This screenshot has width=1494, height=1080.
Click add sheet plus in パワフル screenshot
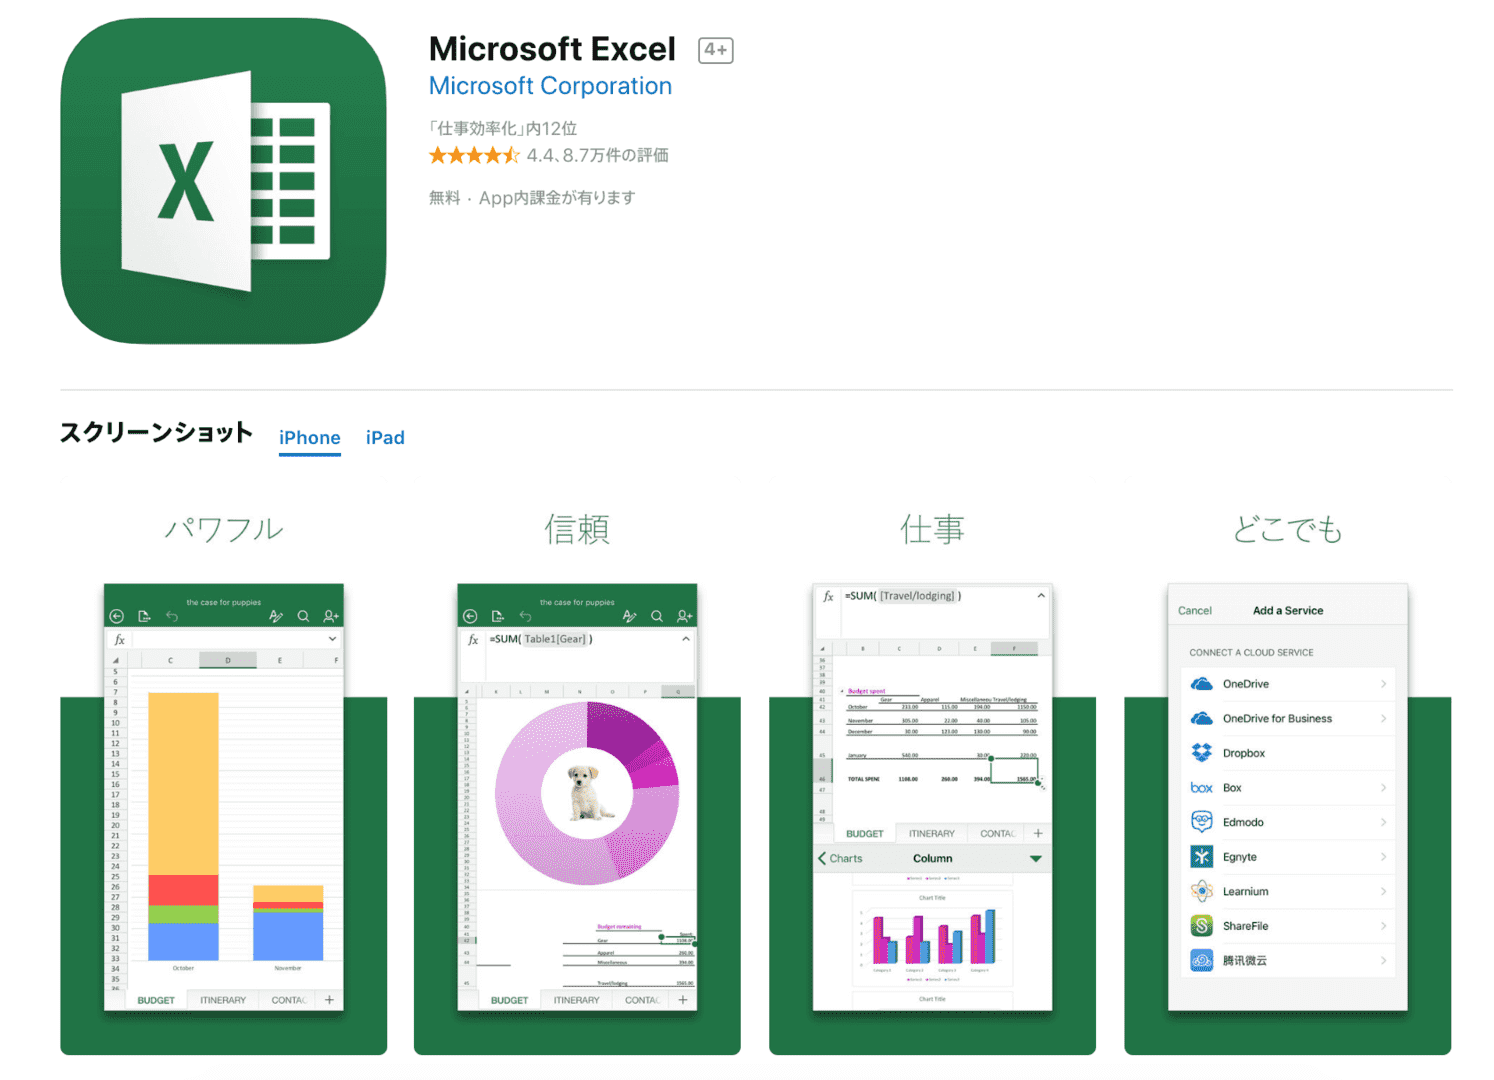click(329, 1000)
